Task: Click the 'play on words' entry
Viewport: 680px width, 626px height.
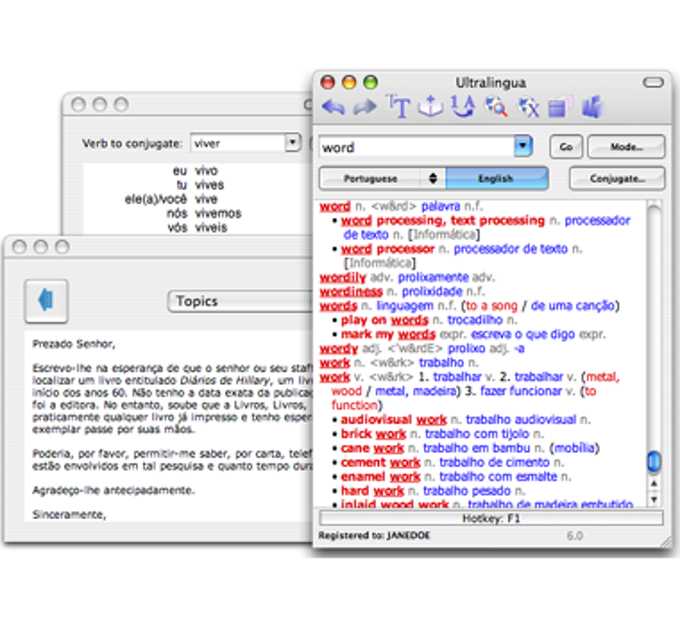Action: 384,320
